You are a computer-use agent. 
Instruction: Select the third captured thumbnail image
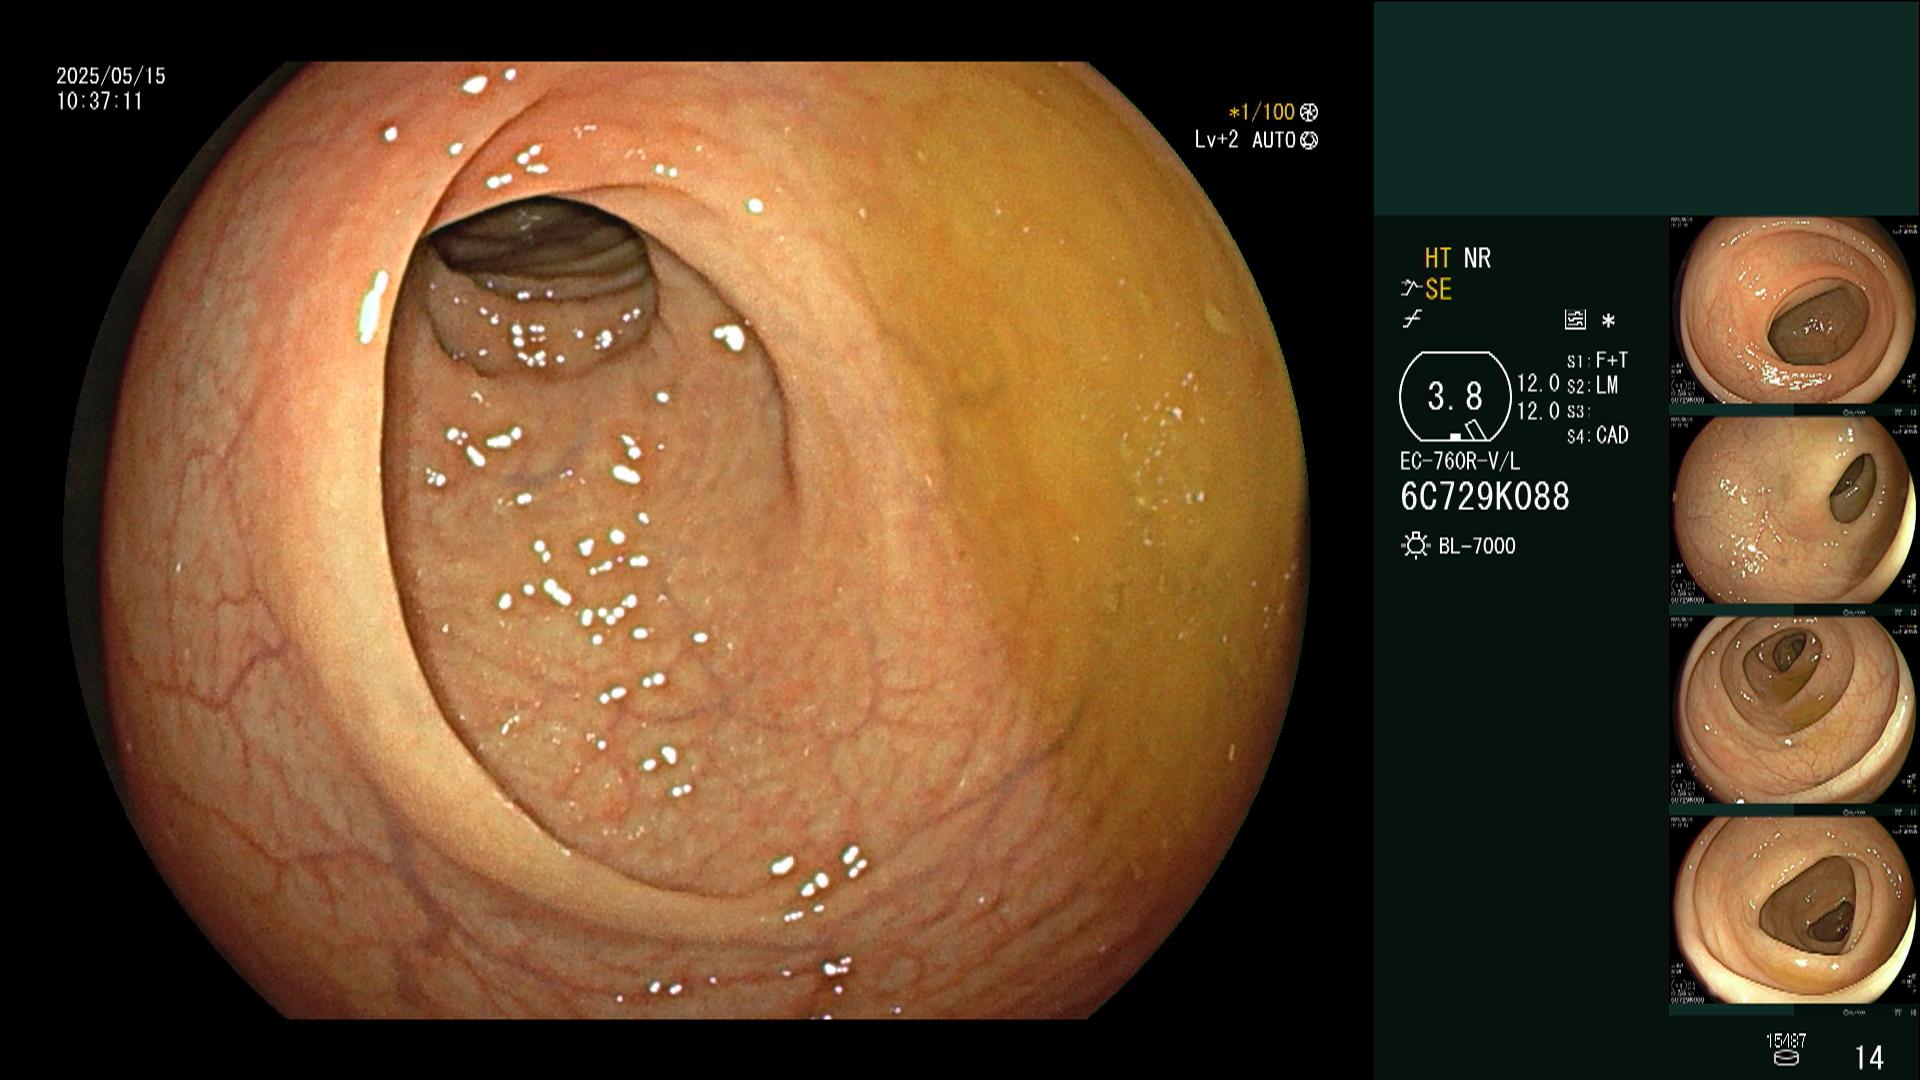point(1793,710)
